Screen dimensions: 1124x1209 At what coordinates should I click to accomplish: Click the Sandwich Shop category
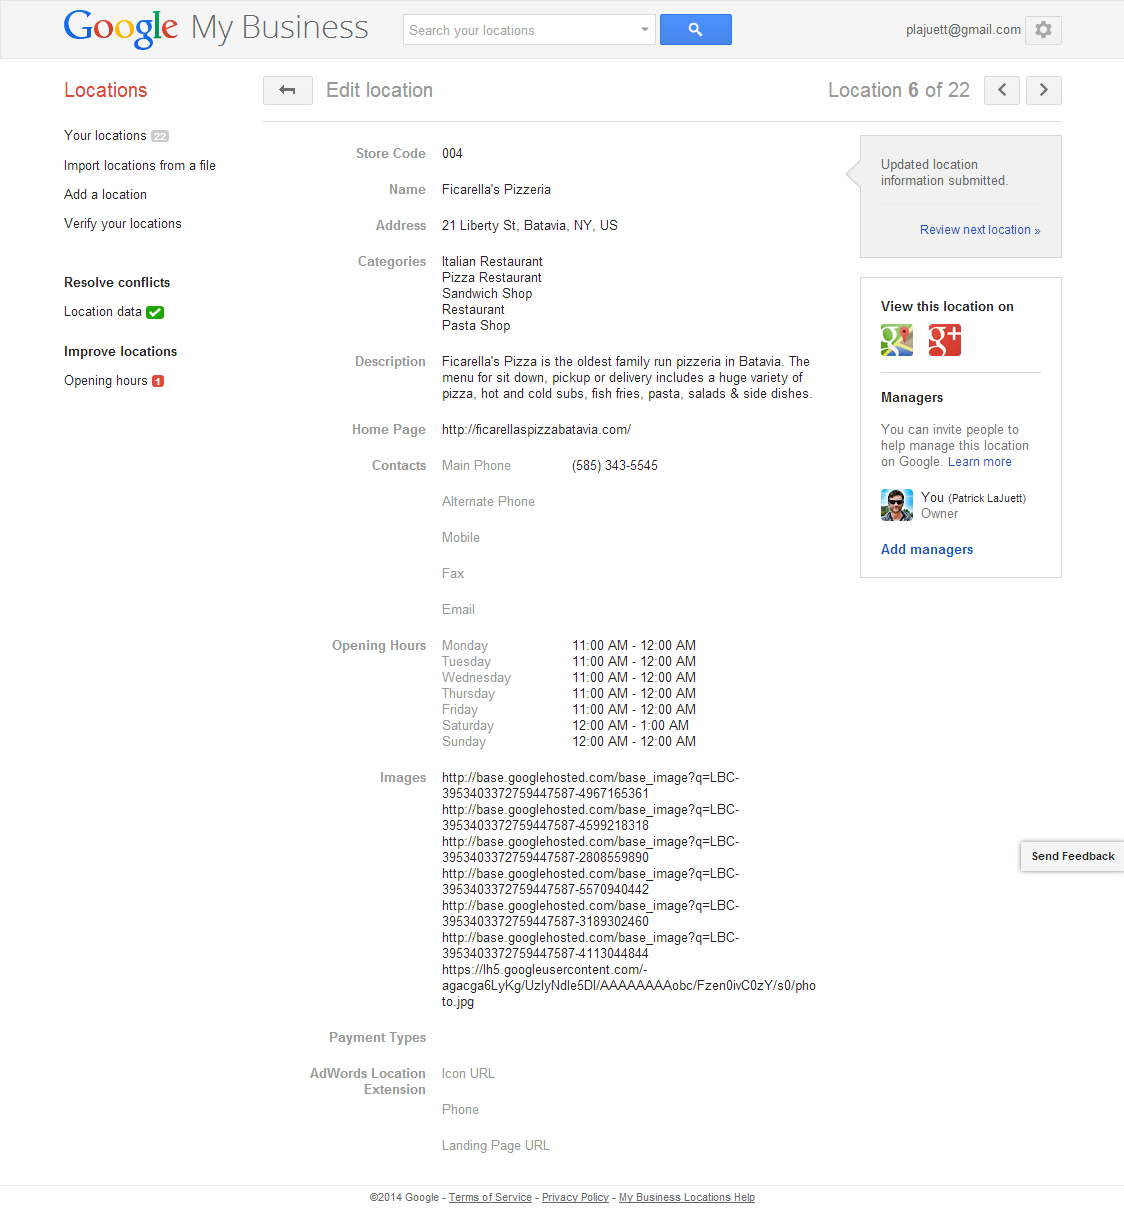(x=487, y=293)
